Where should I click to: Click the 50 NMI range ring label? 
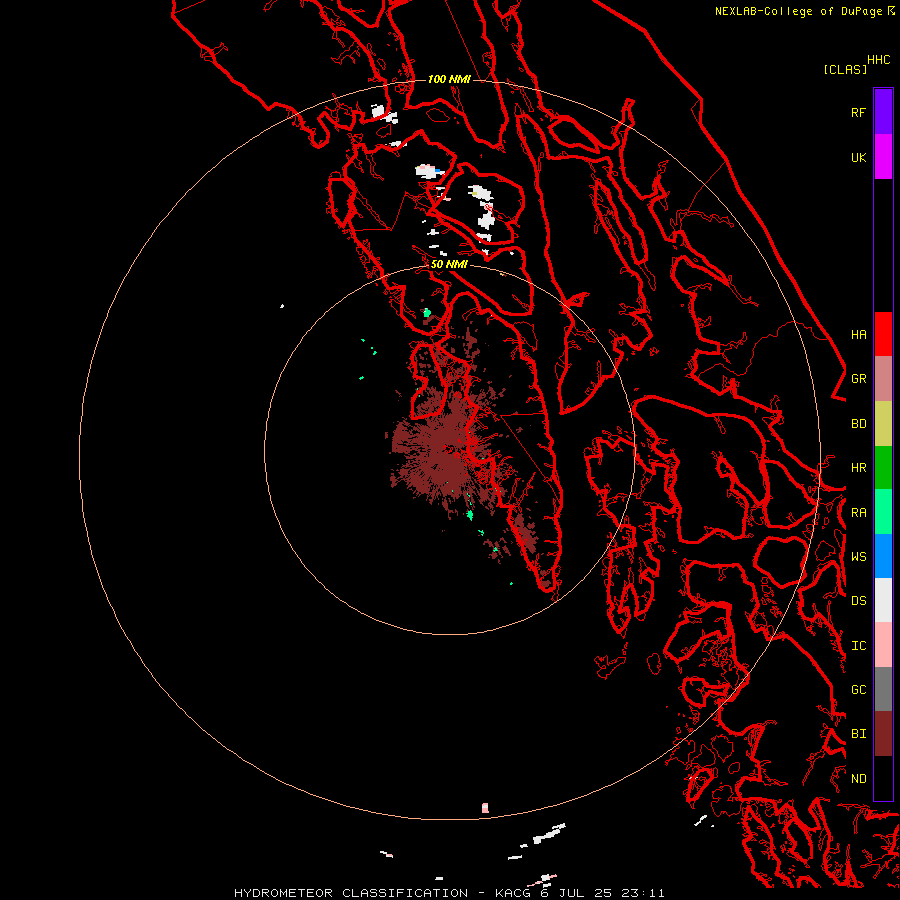449,264
